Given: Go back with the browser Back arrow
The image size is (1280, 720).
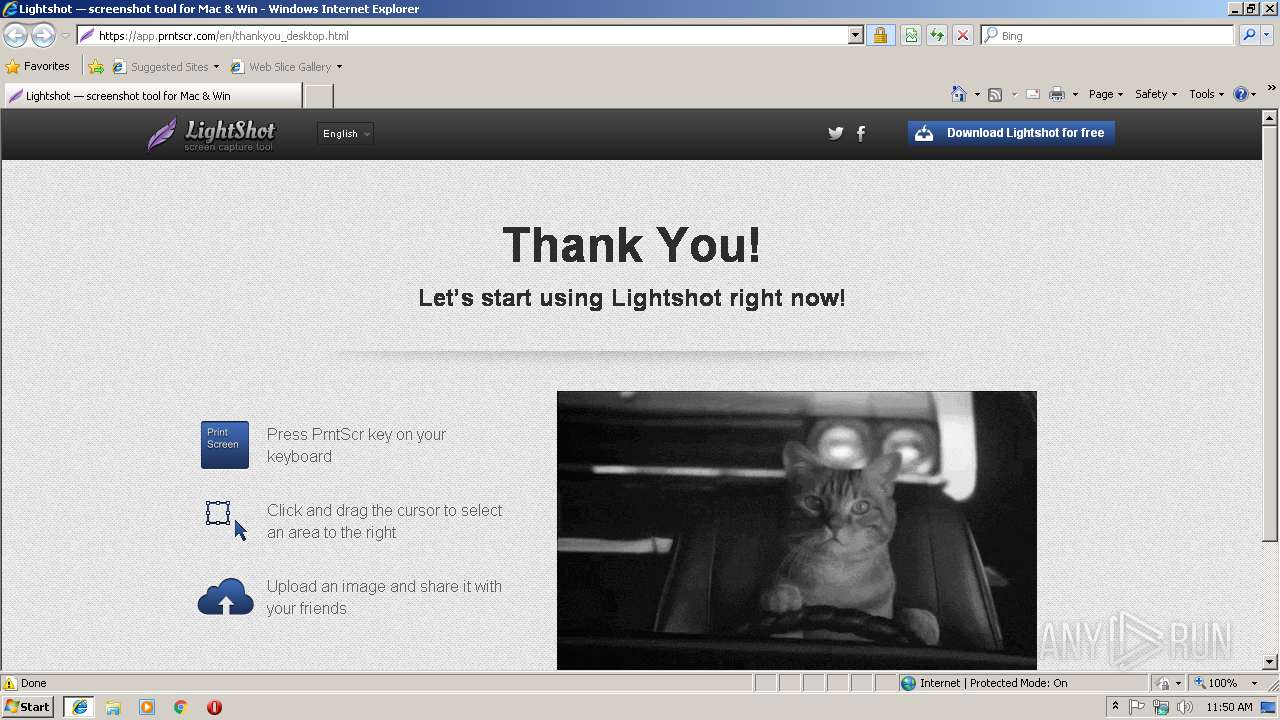Looking at the screenshot, I should pyautogui.click(x=15, y=35).
